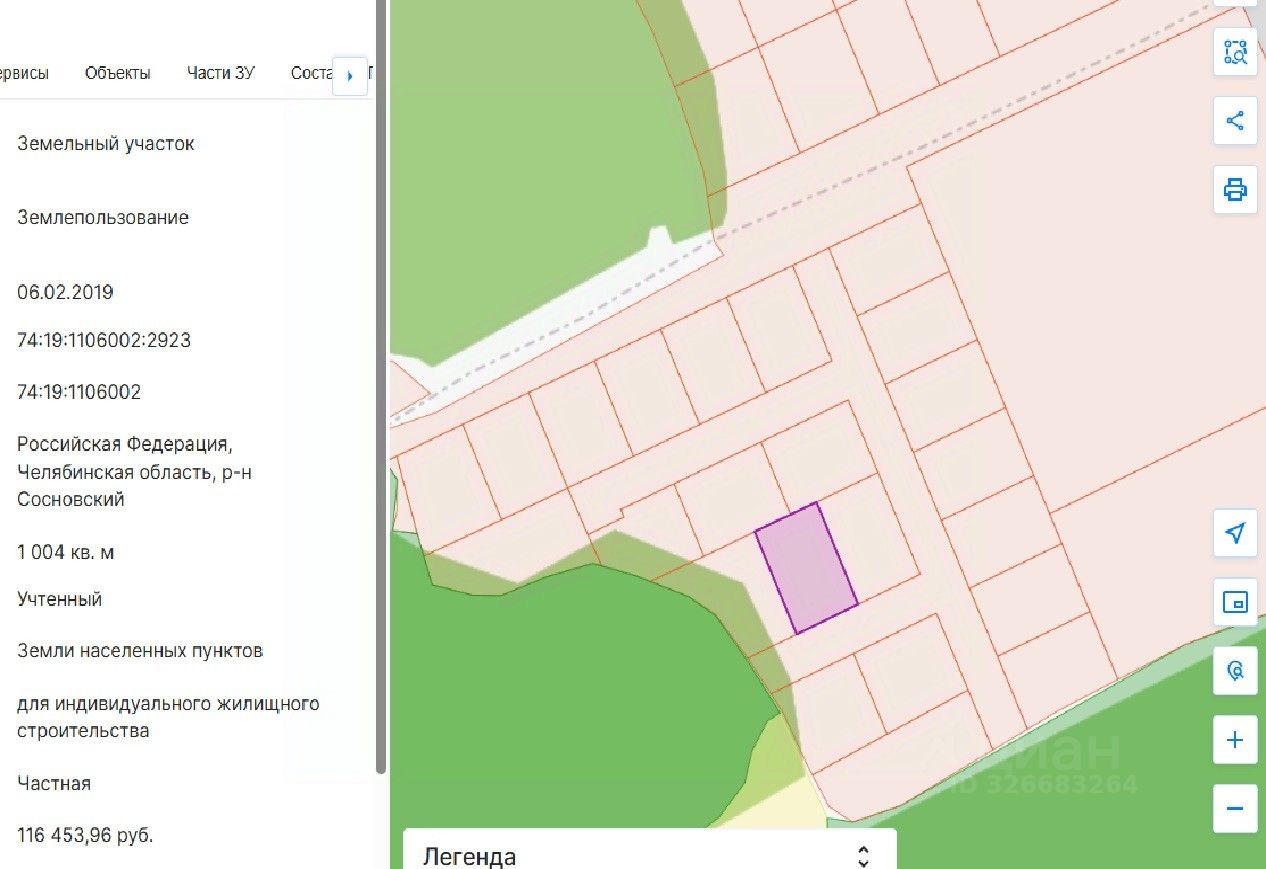Click the share map icon
The height and width of the screenshot is (869, 1266).
pos(1235,121)
